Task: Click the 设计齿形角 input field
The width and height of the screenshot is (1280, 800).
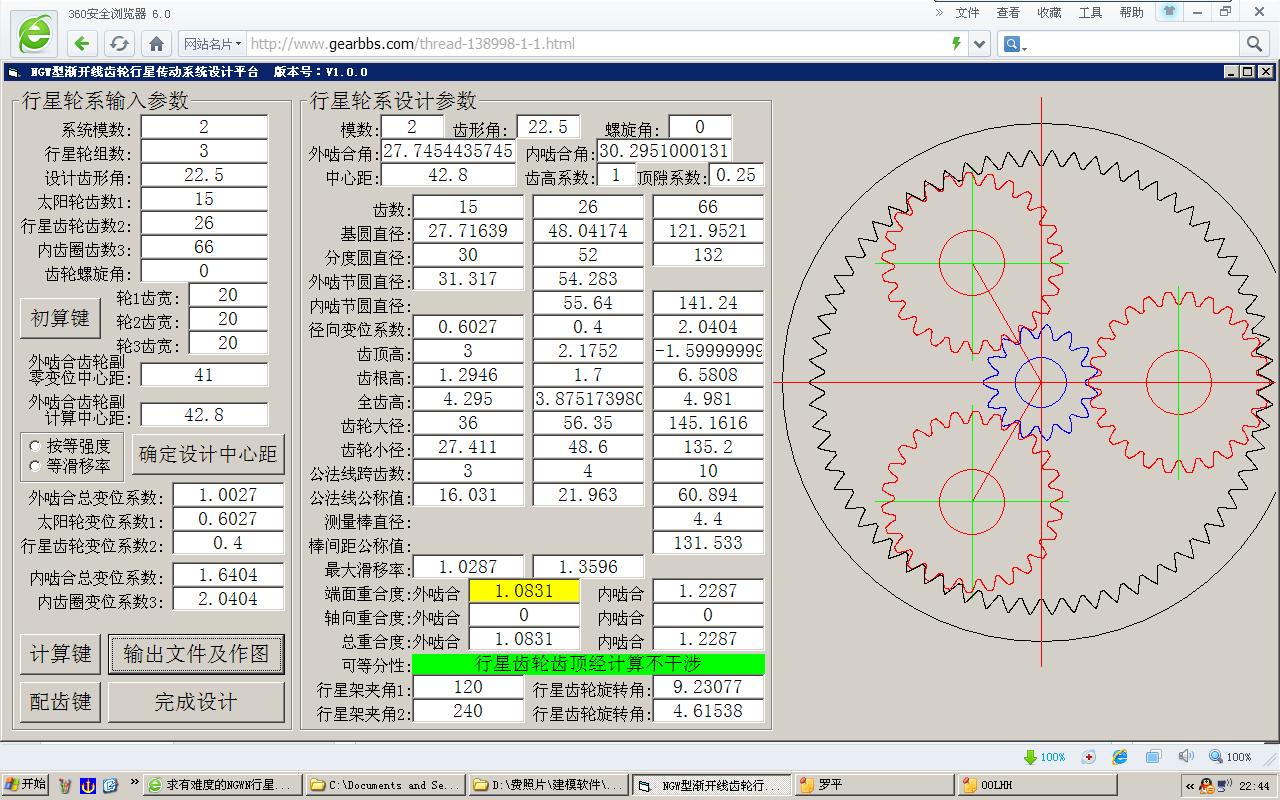Action: pyautogui.click(x=204, y=175)
